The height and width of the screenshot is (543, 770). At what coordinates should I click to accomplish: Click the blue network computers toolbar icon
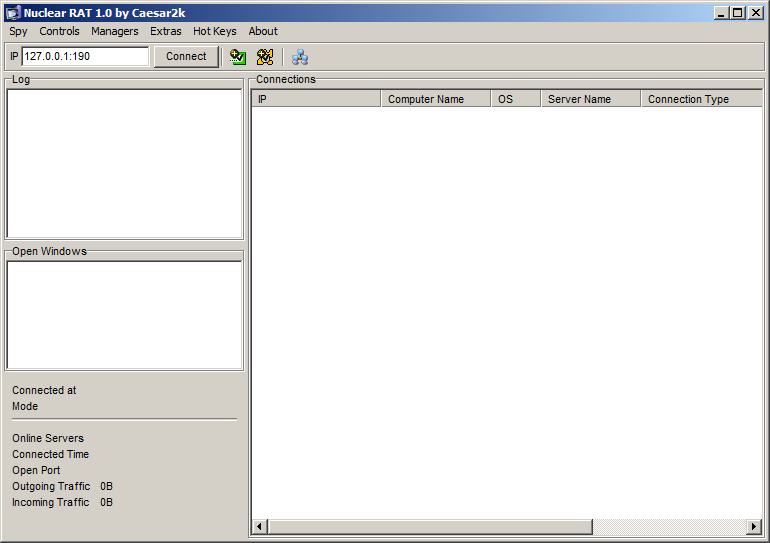click(300, 57)
